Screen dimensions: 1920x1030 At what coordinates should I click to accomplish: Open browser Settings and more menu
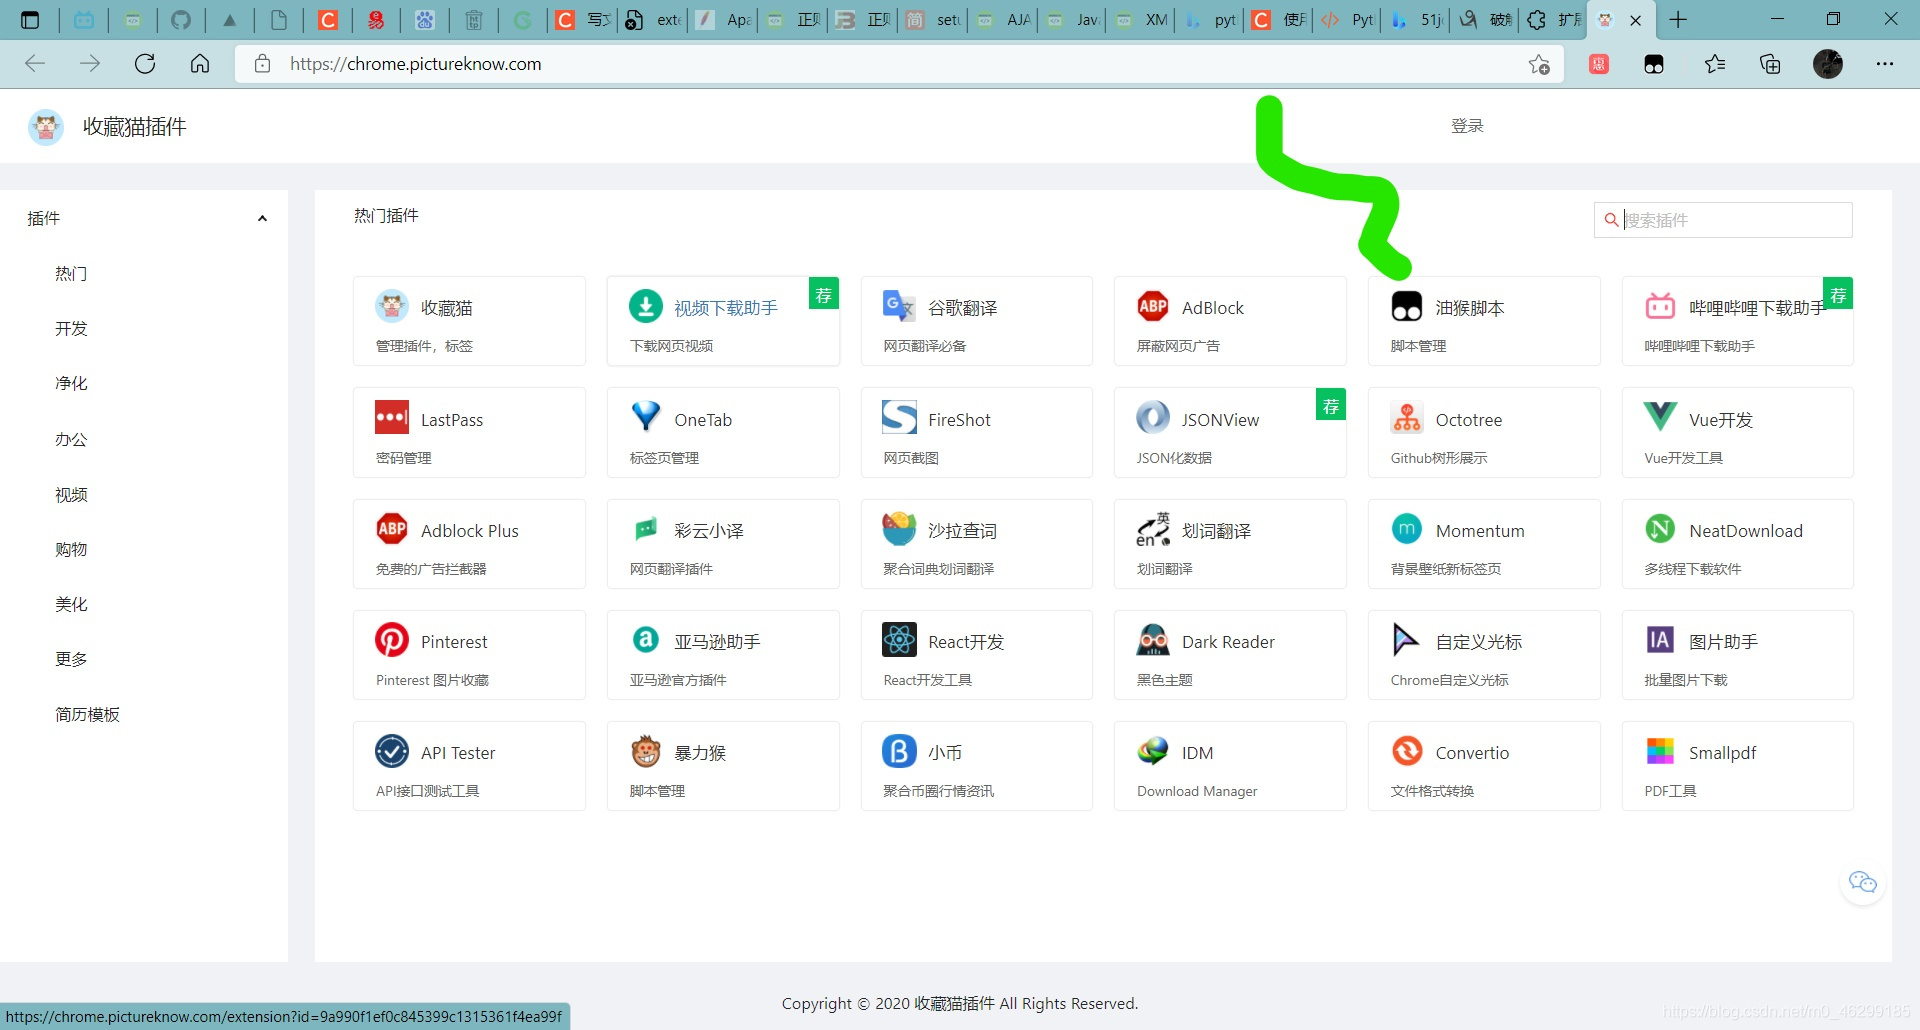coord(1884,64)
